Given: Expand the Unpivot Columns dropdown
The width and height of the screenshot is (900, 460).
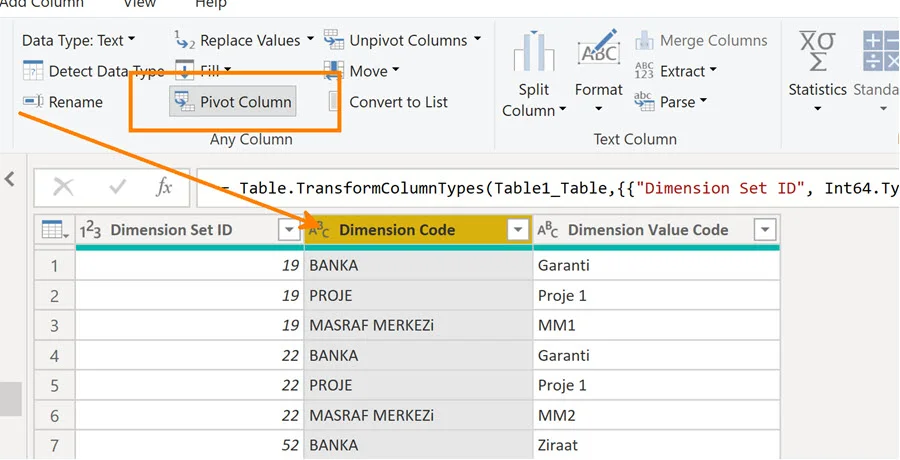Looking at the screenshot, I should 477,40.
